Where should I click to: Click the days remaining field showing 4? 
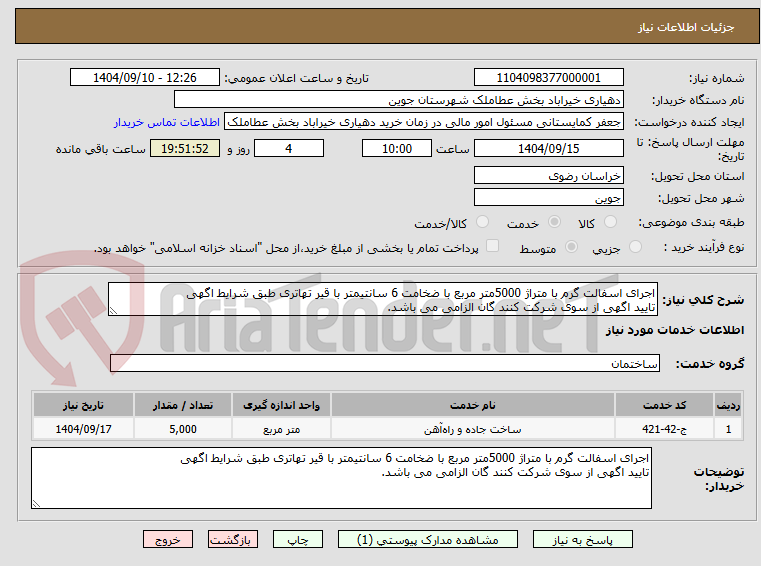pos(289,149)
